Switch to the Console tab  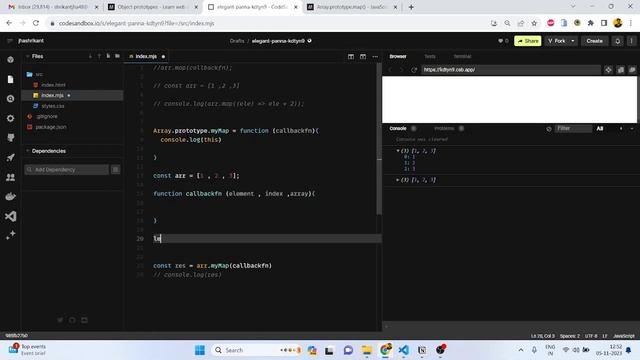398,129
